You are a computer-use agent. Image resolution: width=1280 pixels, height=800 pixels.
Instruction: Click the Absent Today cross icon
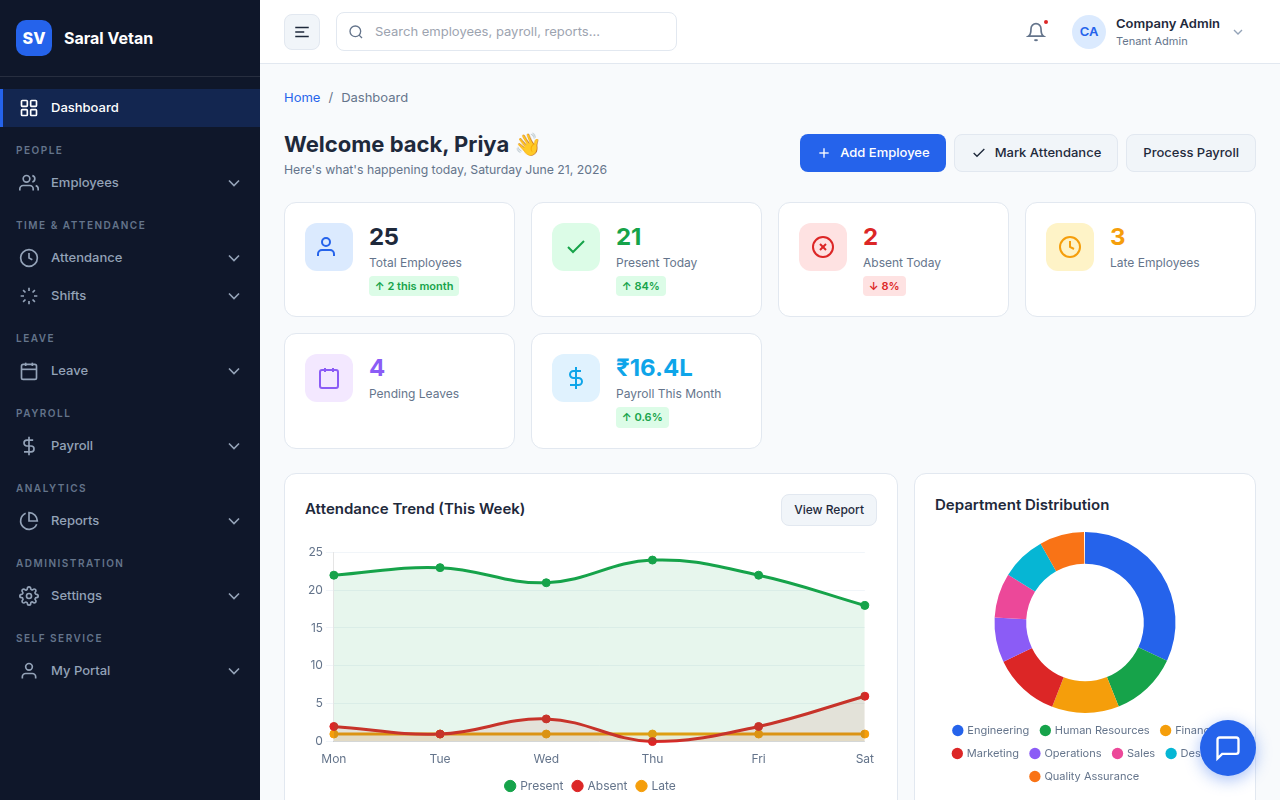pos(823,247)
